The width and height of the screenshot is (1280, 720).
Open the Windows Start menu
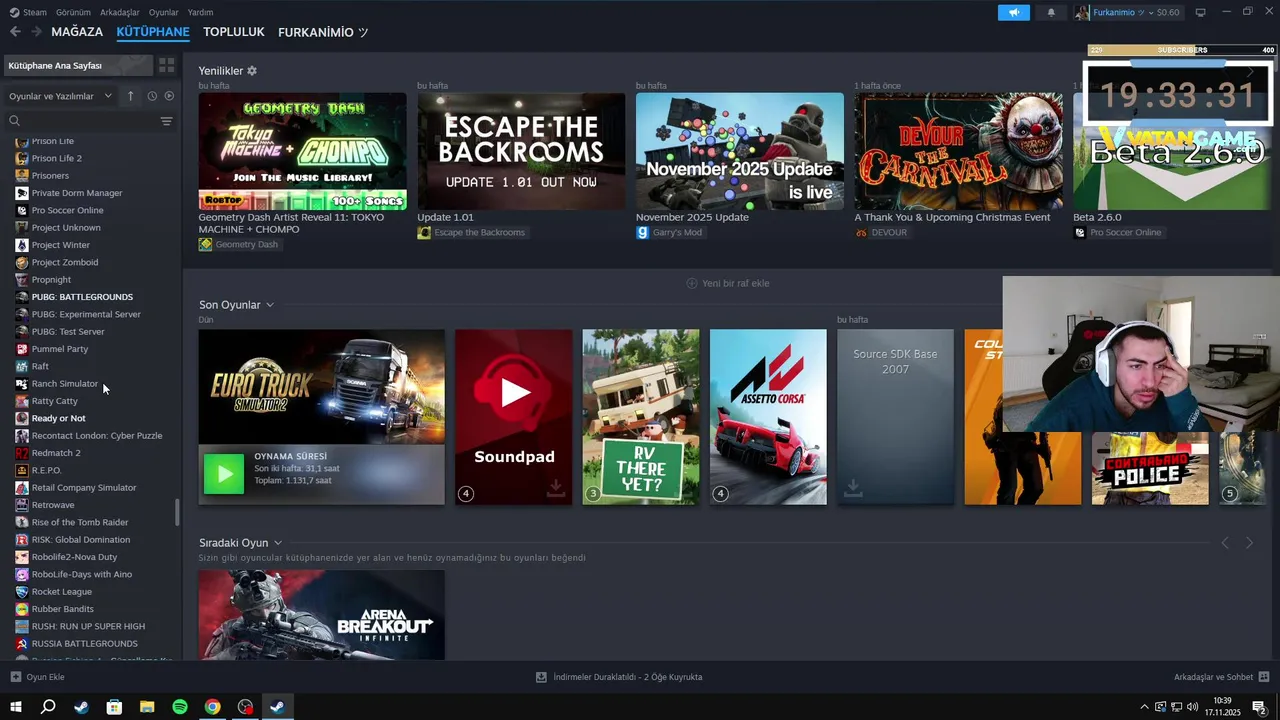pyautogui.click(x=16, y=707)
